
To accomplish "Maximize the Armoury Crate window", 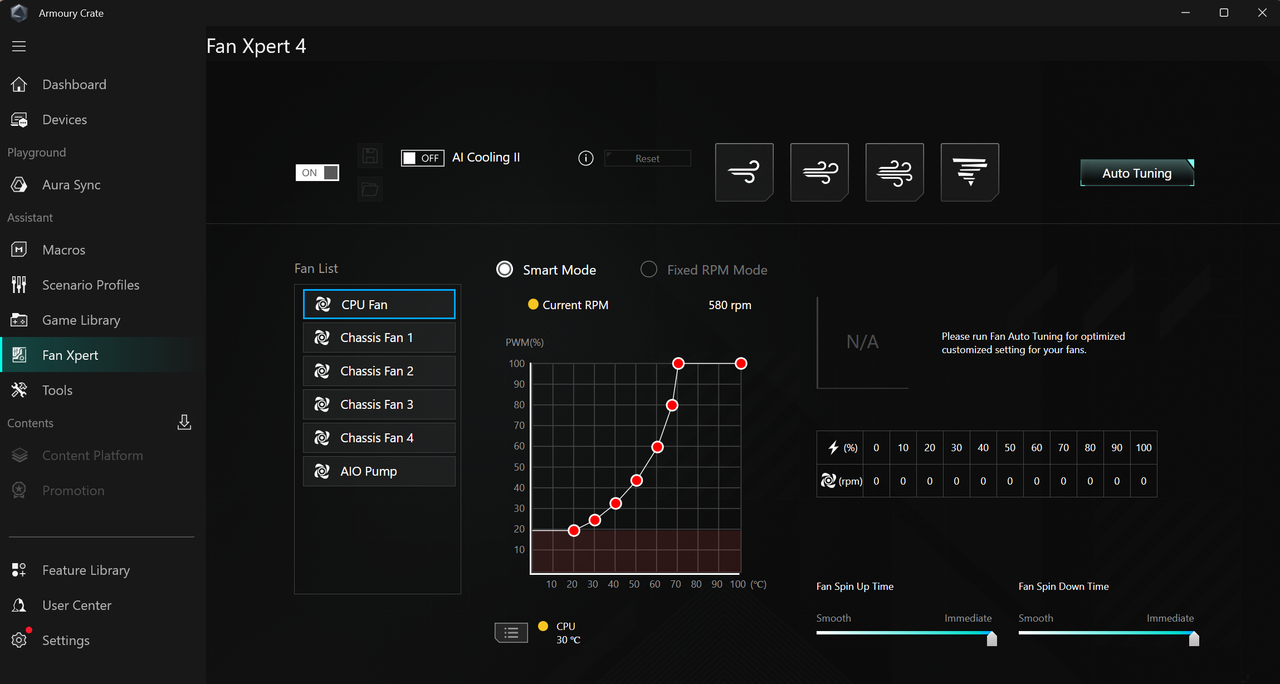I will 1224,13.
